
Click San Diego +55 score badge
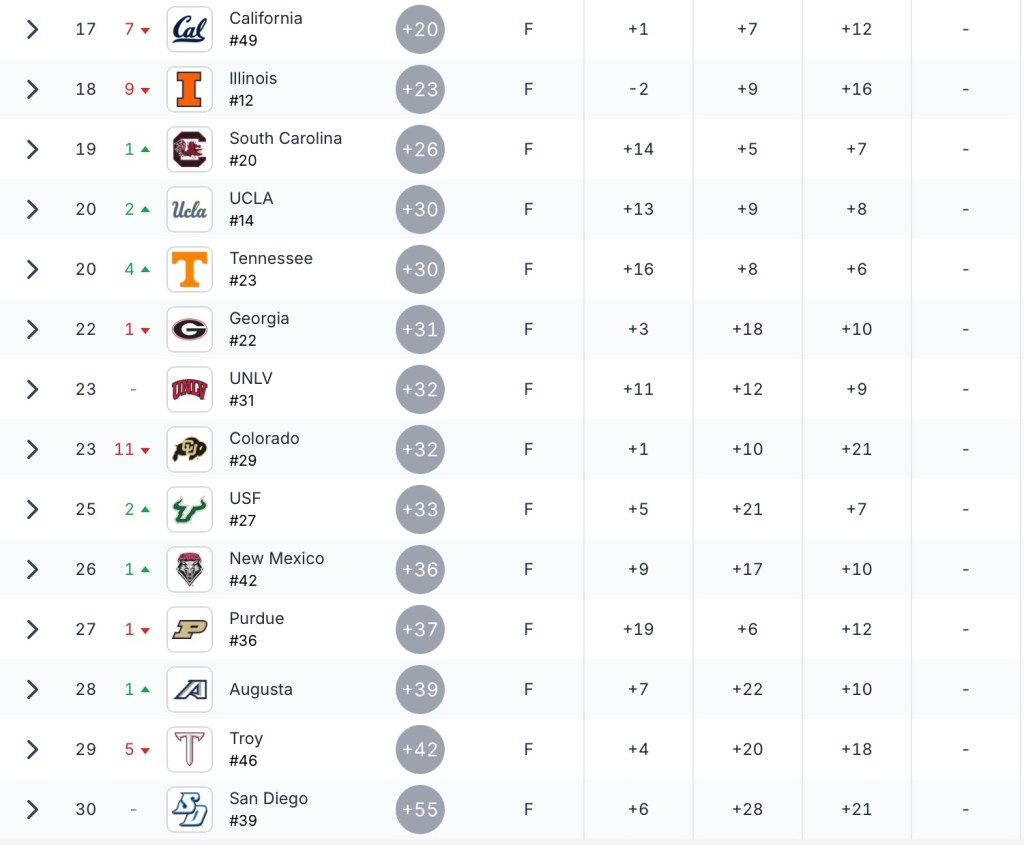(x=420, y=809)
